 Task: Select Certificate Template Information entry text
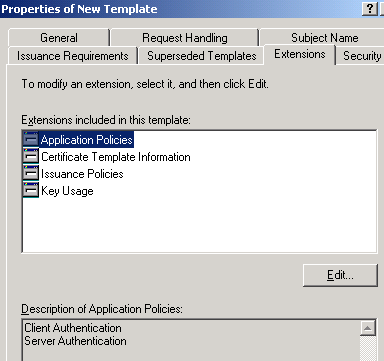pyautogui.click(x=116, y=157)
